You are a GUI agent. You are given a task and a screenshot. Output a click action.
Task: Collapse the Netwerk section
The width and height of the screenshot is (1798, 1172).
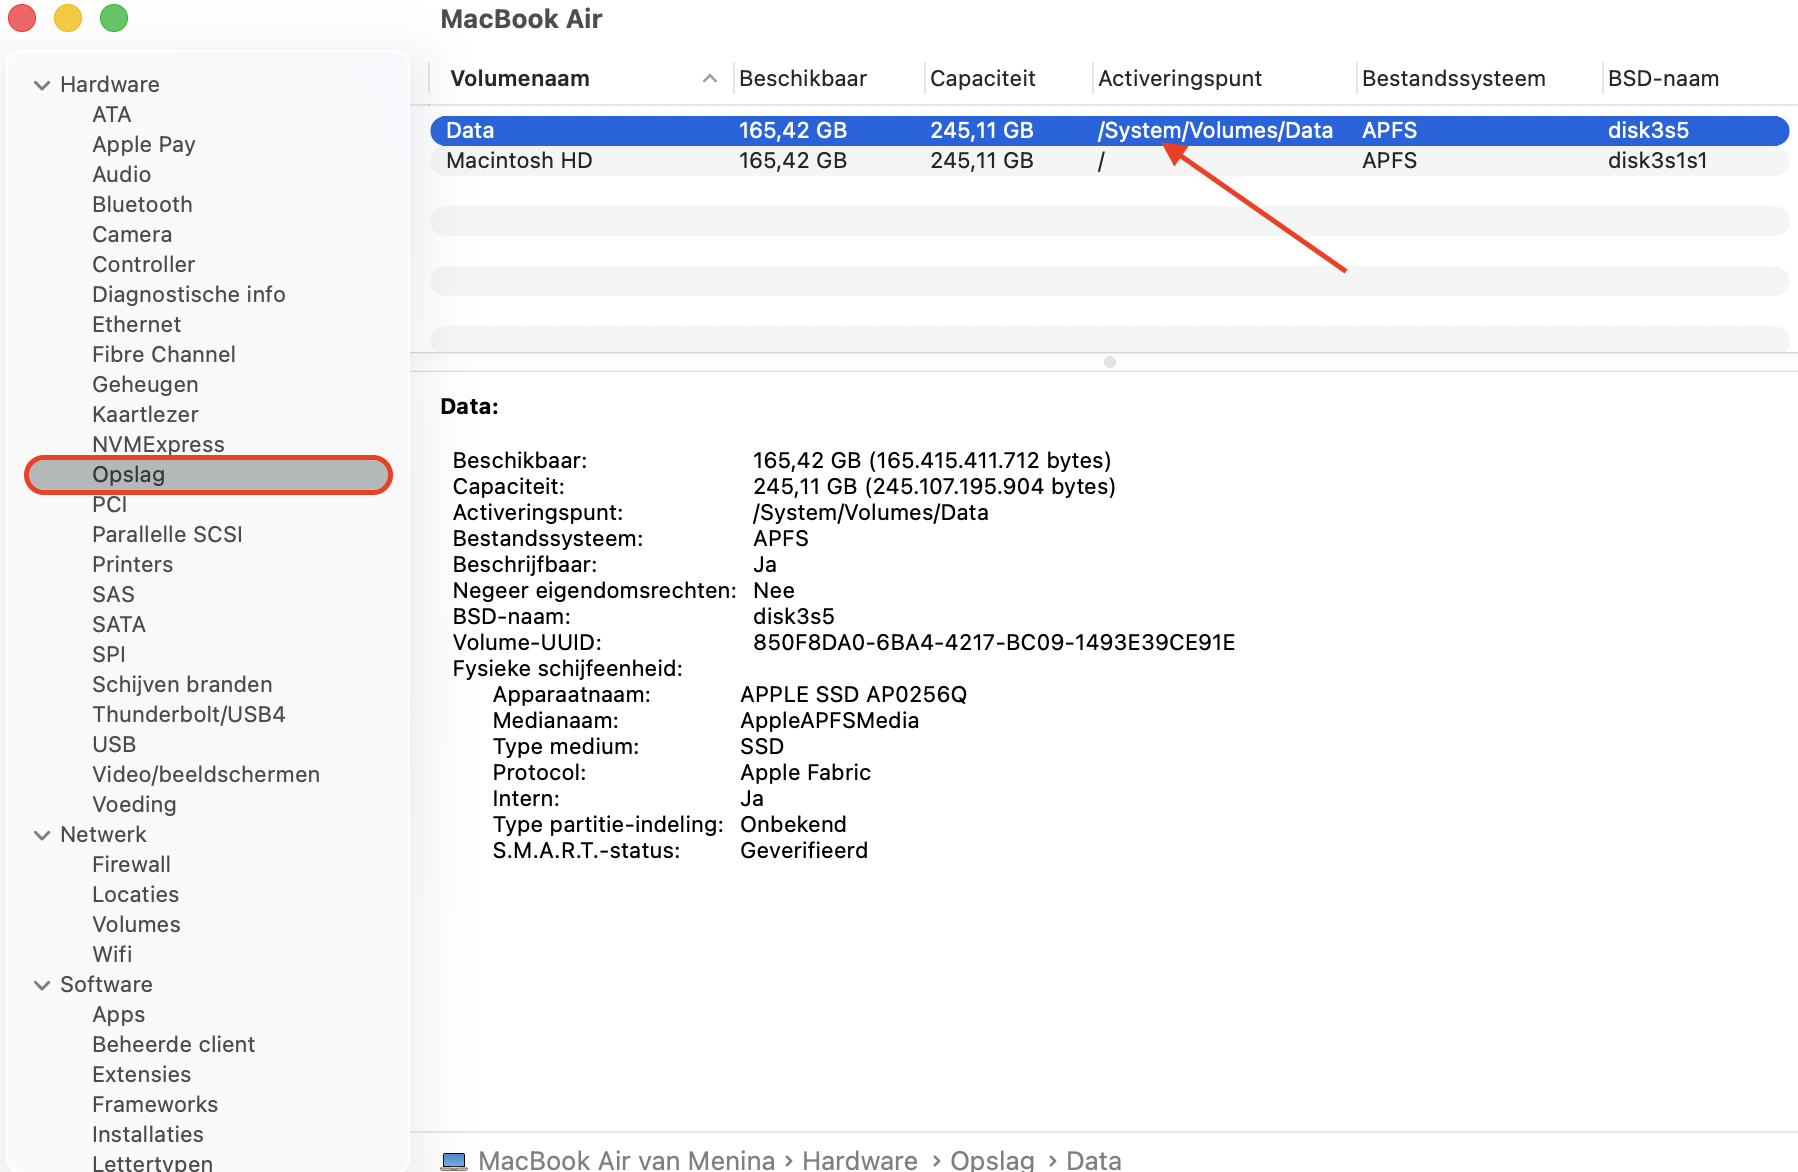click(42, 834)
